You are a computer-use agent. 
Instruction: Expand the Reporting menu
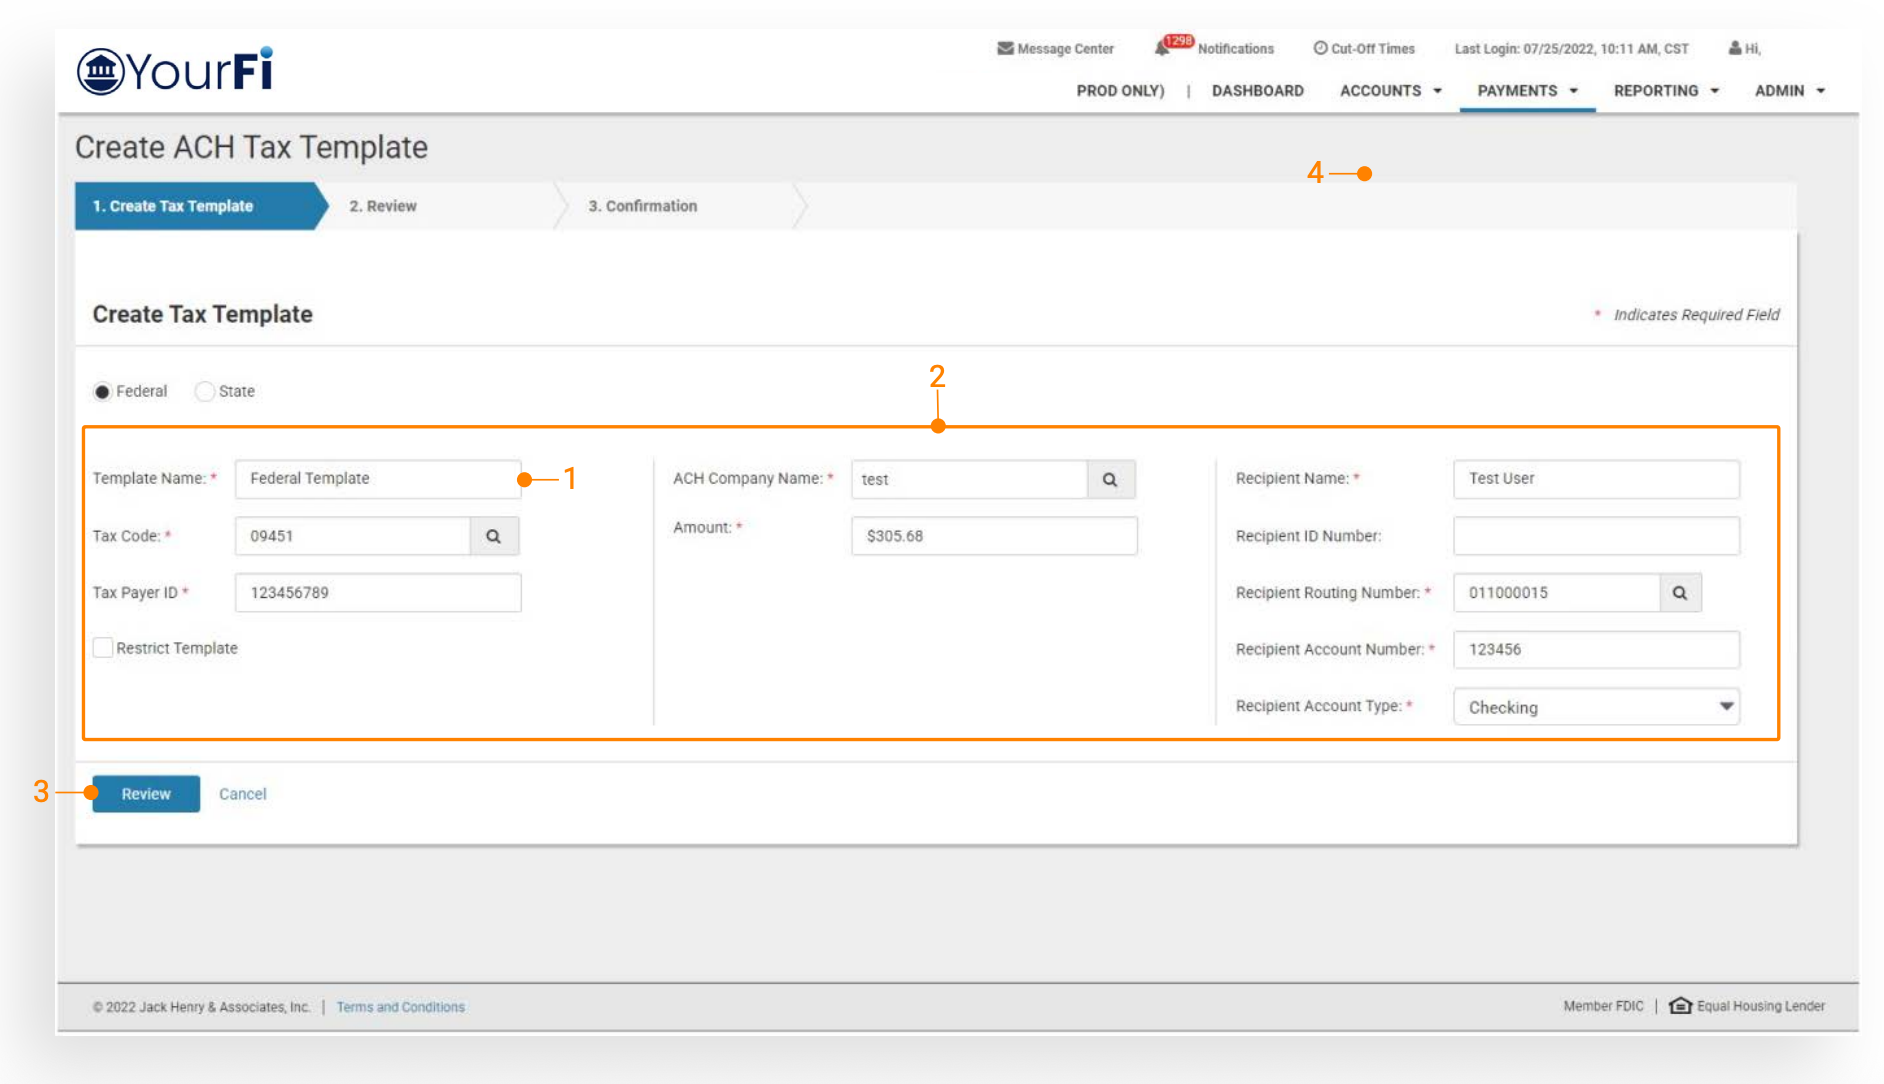[1665, 91]
